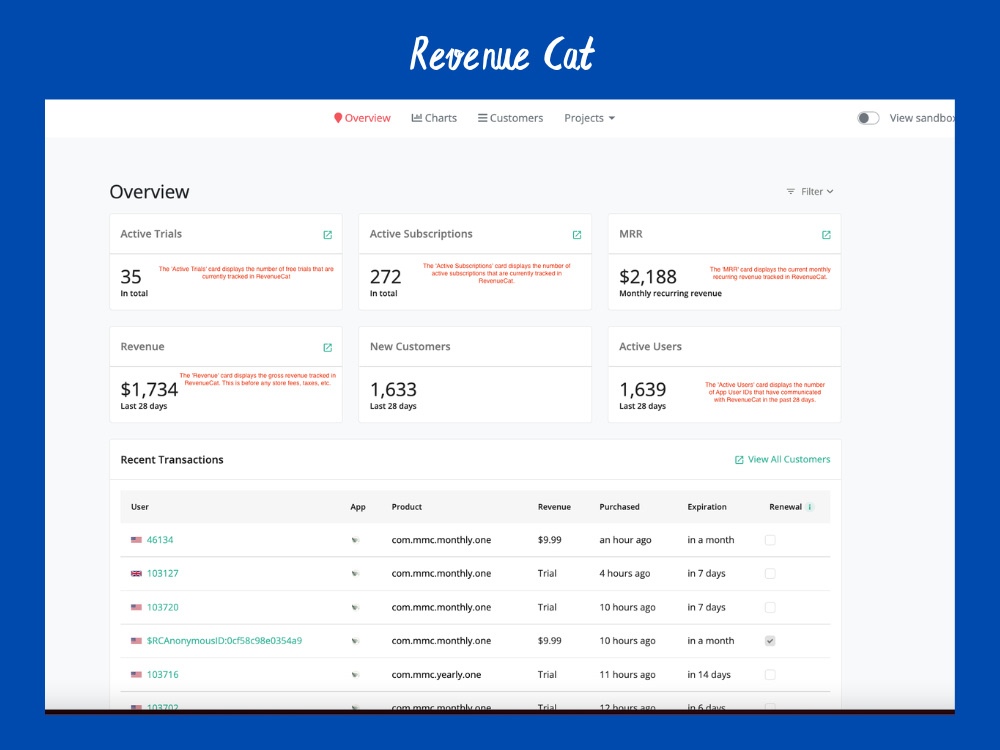Click the app icon in the RCAnonymousID row
The height and width of the screenshot is (750, 1000).
pyautogui.click(x=355, y=641)
